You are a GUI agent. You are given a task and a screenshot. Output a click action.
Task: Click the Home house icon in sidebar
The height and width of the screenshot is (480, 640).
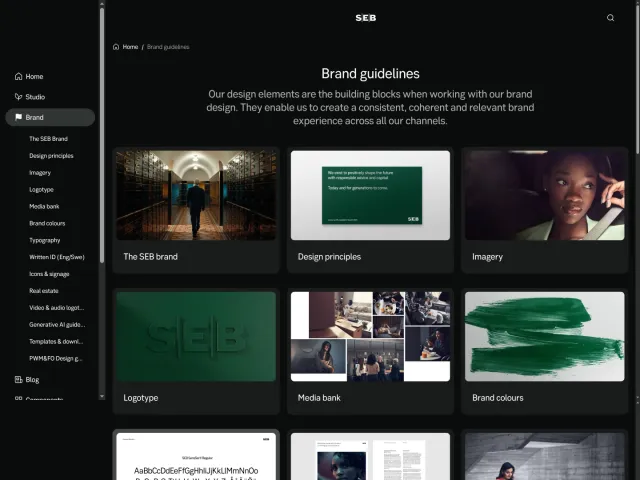tap(18, 76)
